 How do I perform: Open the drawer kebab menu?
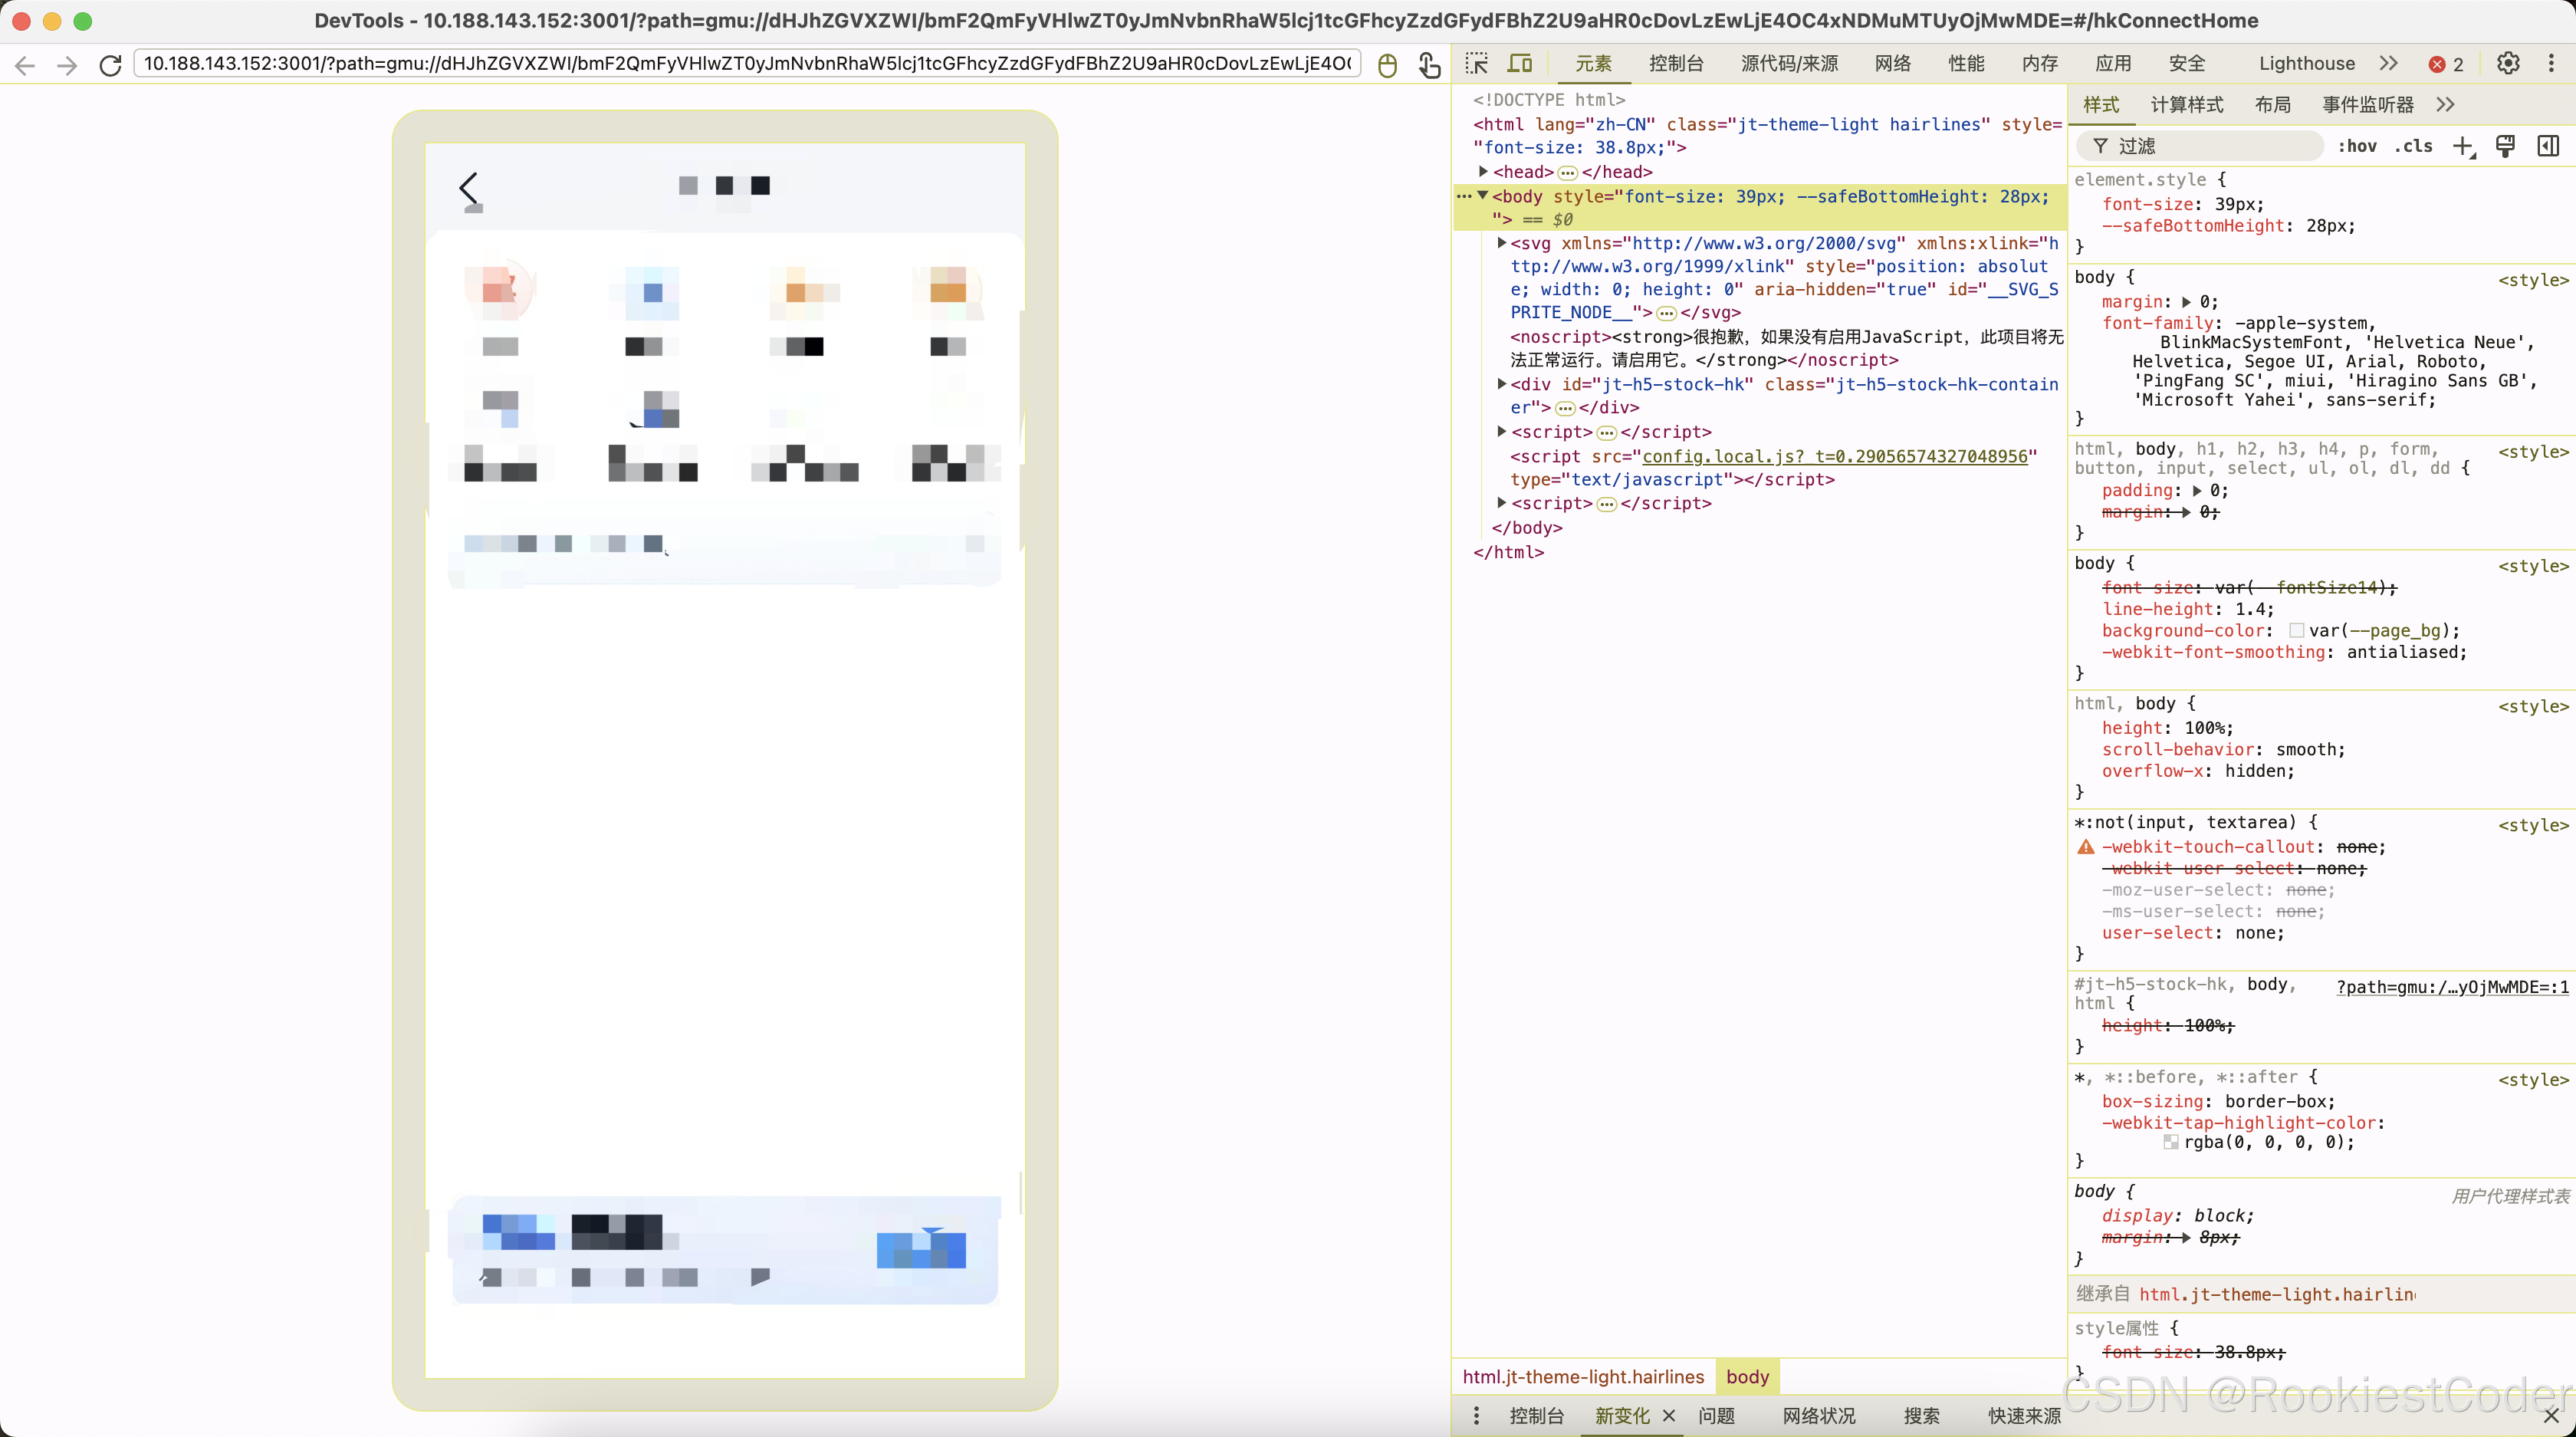tap(1476, 1416)
